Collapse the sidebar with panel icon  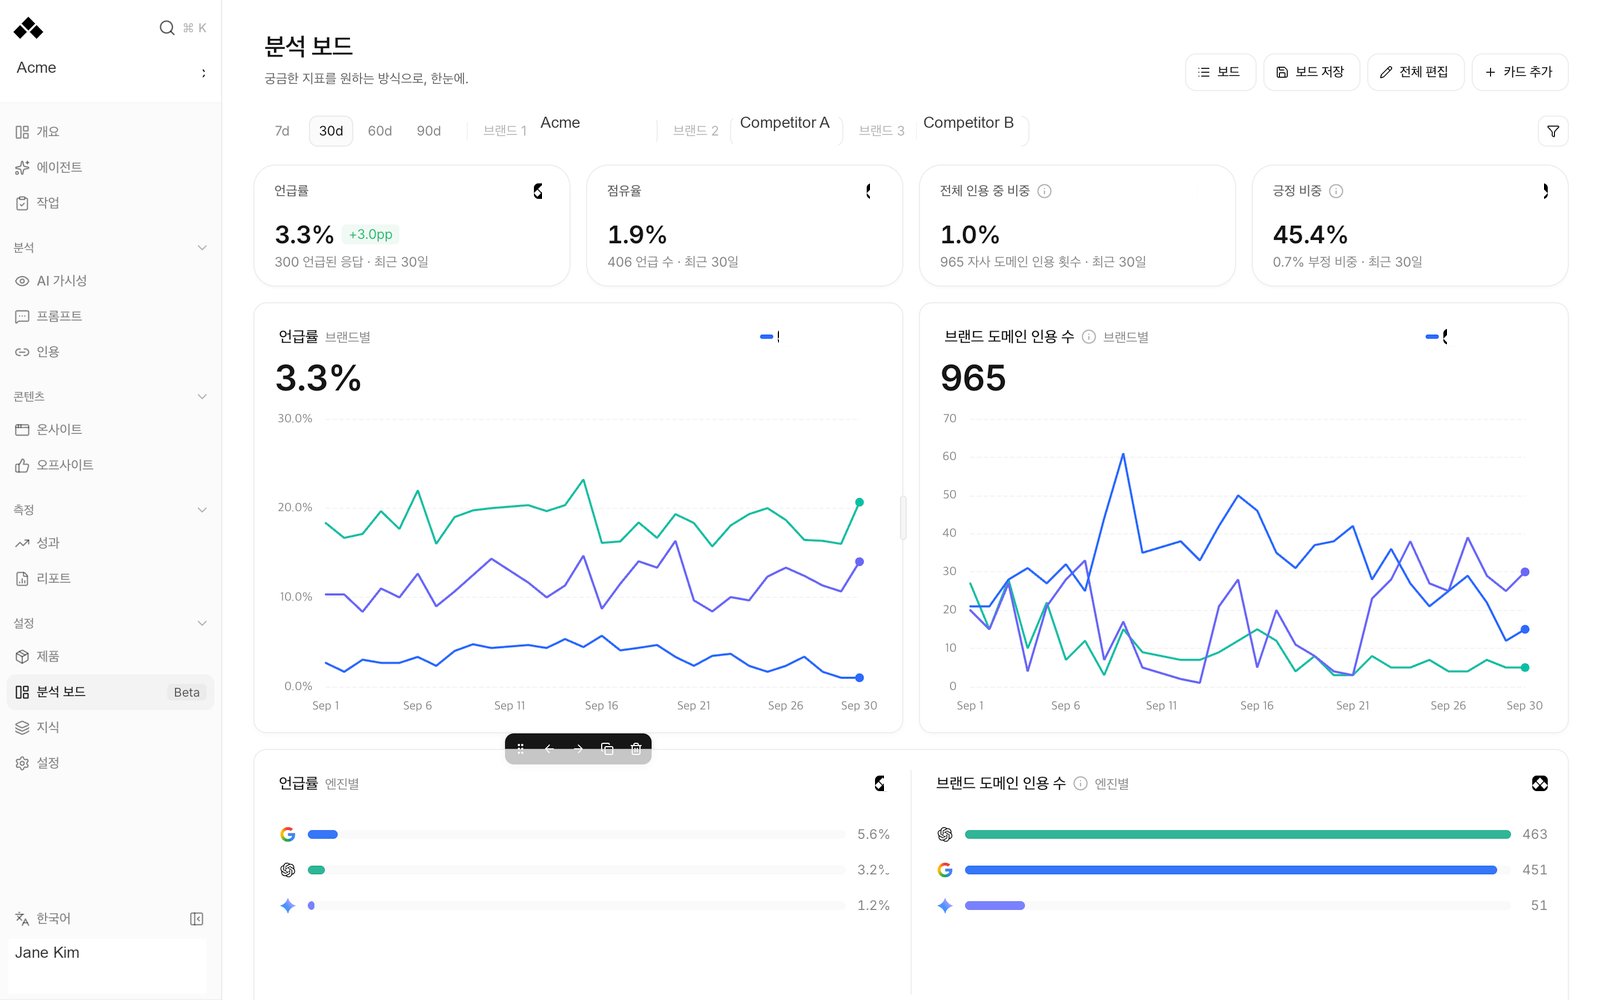[x=197, y=919]
